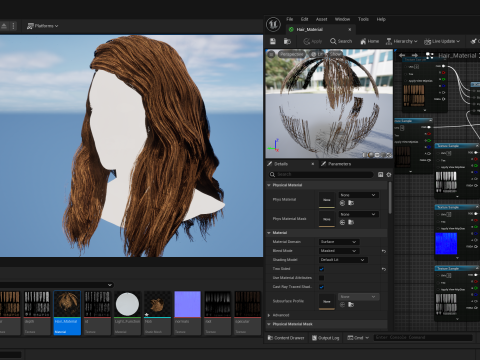Screen dimensions: 480x360
Task: Open the Output Log
Action: [x=325, y=338]
